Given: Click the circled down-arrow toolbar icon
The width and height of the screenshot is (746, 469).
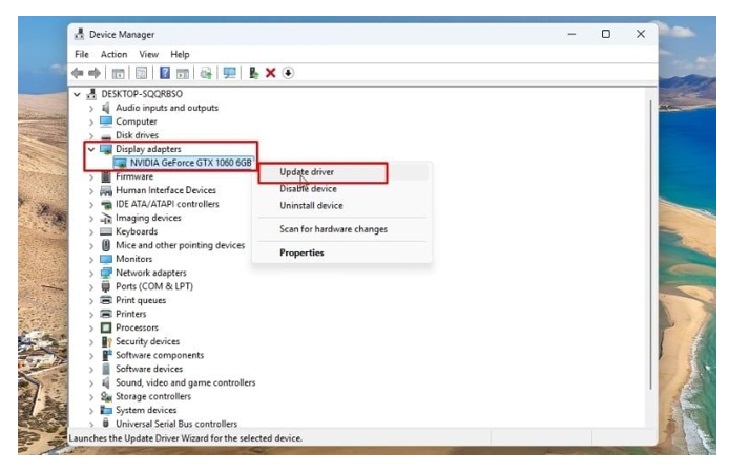Looking at the screenshot, I should coord(289,73).
